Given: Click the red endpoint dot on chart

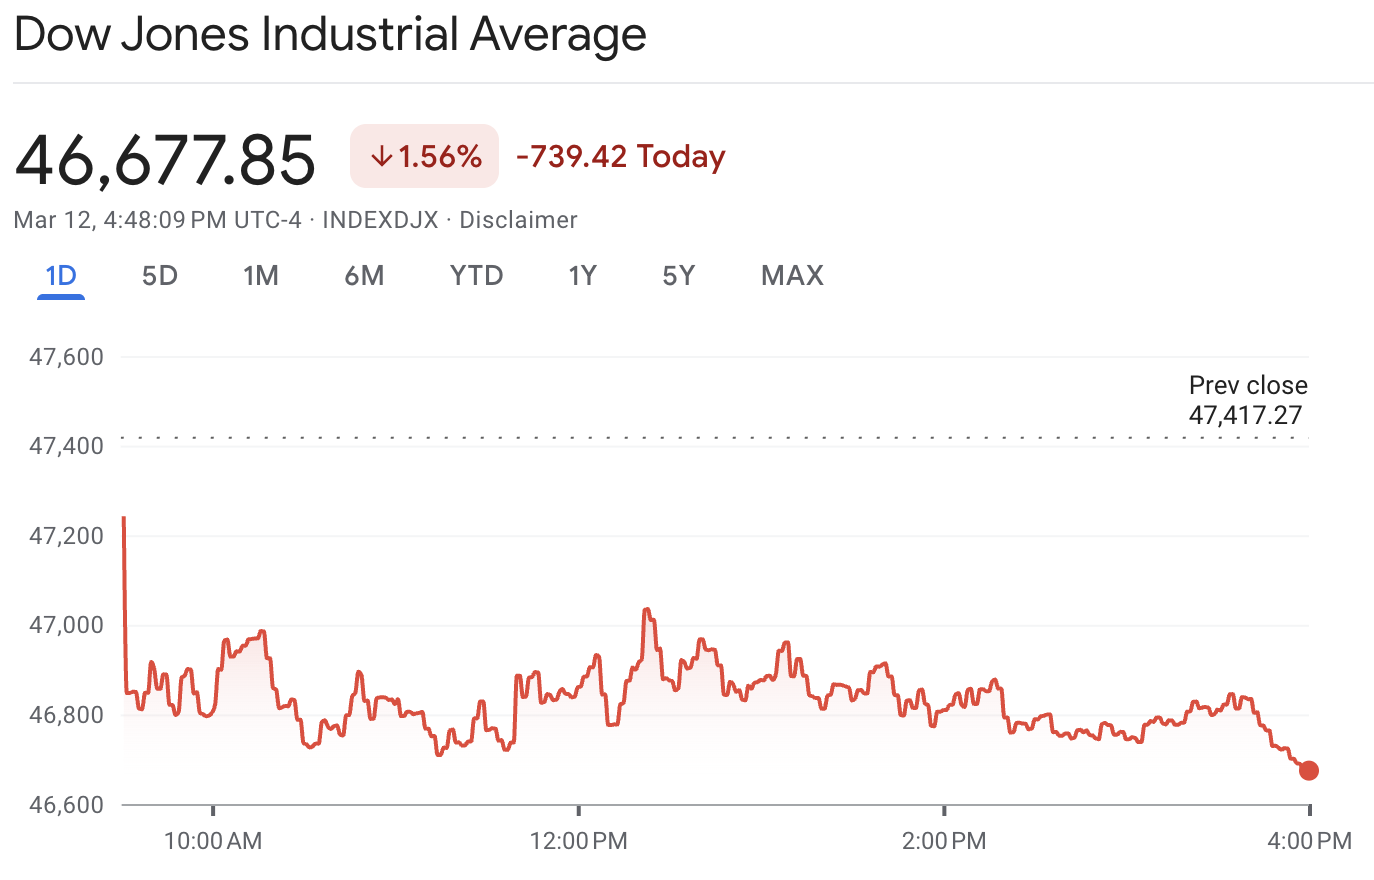Looking at the screenshot, I should click(x=1309, y=771).
